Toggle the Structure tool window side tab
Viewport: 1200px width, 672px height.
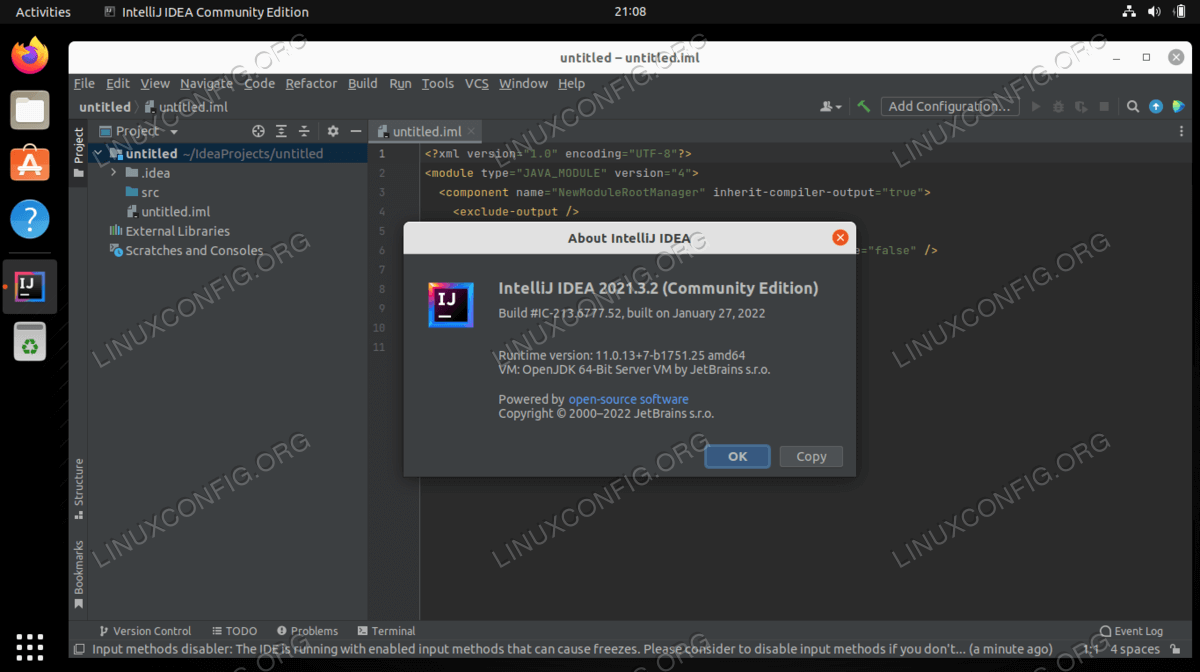(78, 489)
